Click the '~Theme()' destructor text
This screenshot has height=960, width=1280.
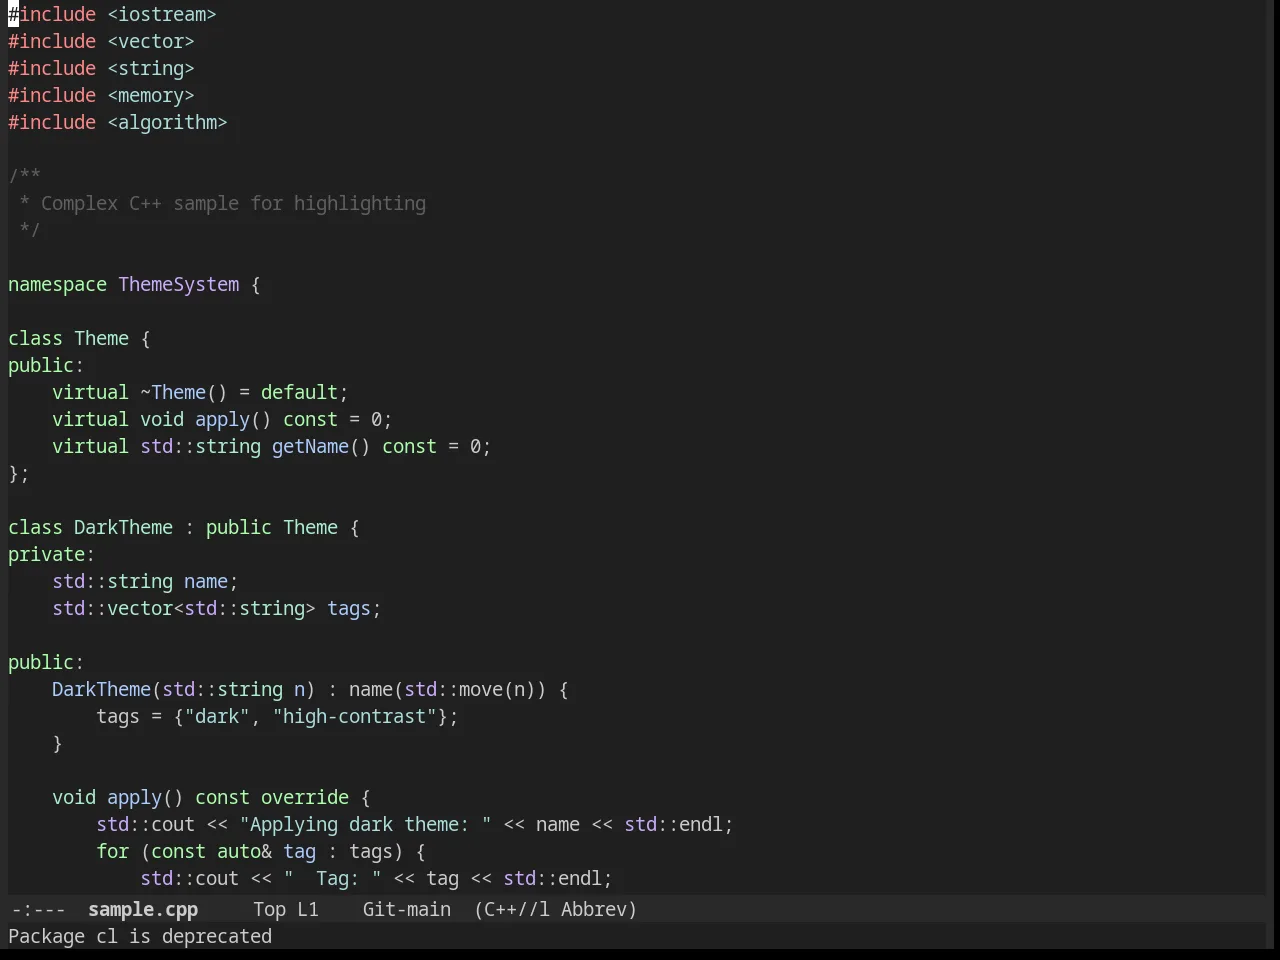tap(184, 392)
